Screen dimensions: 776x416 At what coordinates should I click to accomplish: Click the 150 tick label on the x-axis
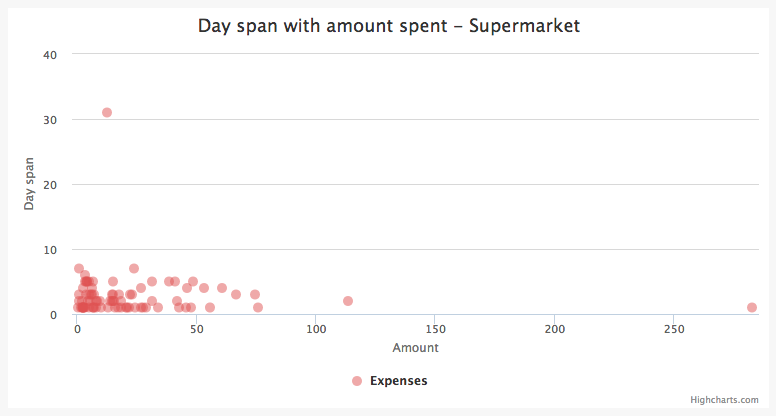[x=435, y=329]
